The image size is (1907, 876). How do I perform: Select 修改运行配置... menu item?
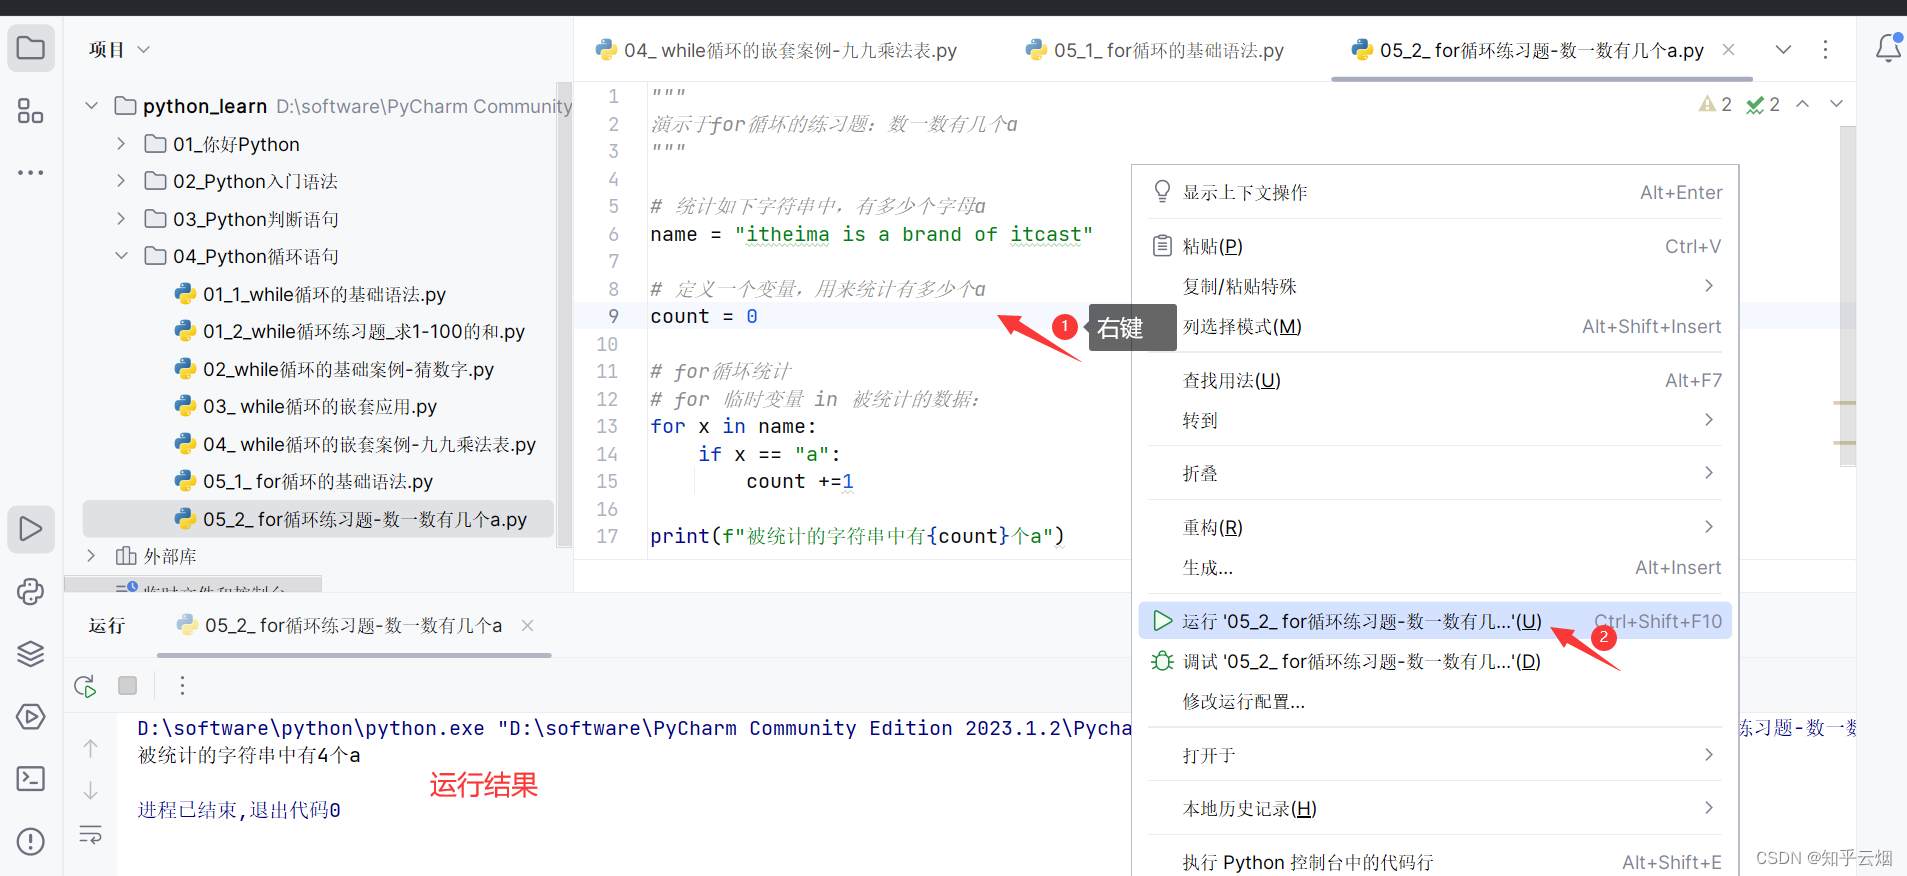click(1435, 701)
